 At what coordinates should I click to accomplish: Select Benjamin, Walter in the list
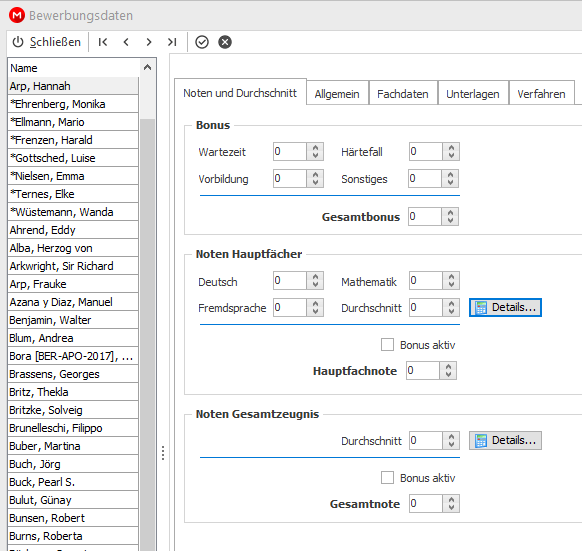(x=73, y=320)
